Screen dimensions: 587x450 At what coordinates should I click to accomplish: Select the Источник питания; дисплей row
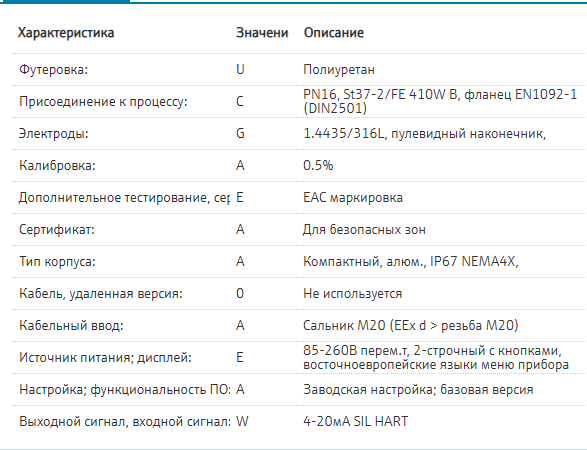point(299,358)
